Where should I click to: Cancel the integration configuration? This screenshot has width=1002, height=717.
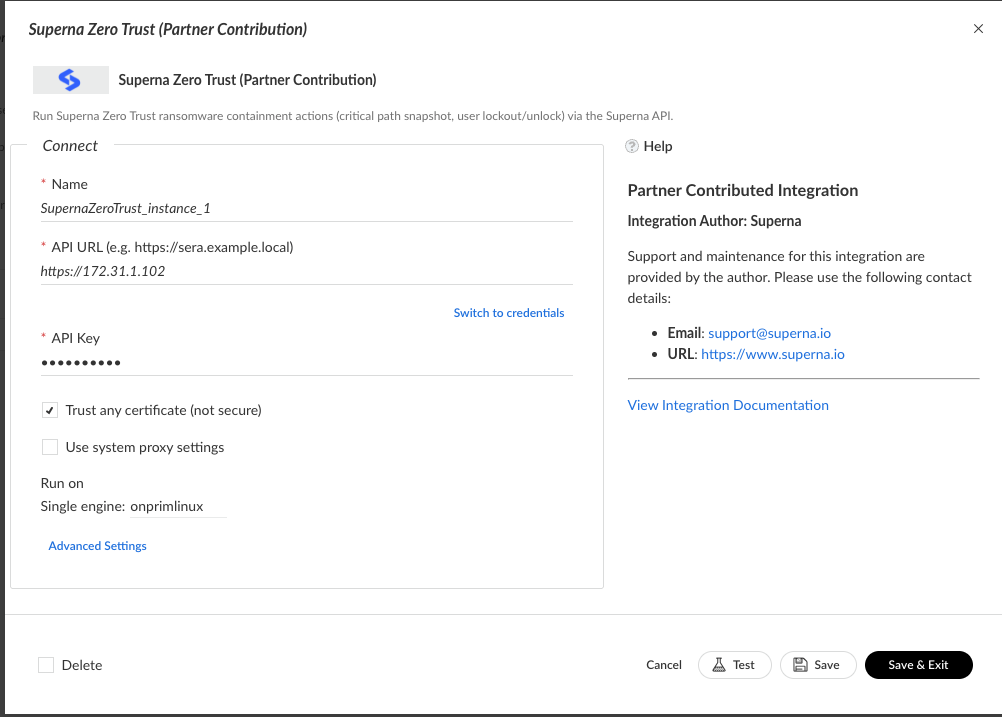pos(664,665)
